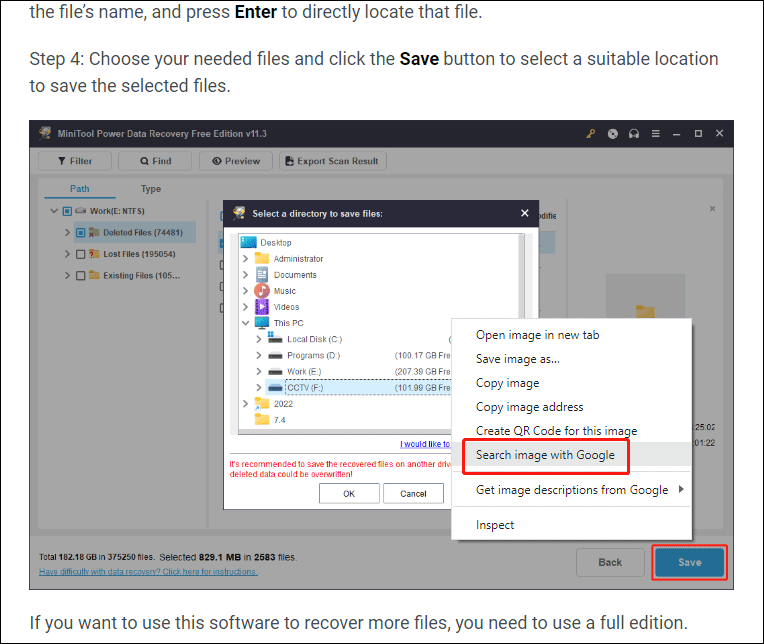Expand the Deleted Files (74481) node
The height and width of the screenshot is (644, 764).
[67, 232]
